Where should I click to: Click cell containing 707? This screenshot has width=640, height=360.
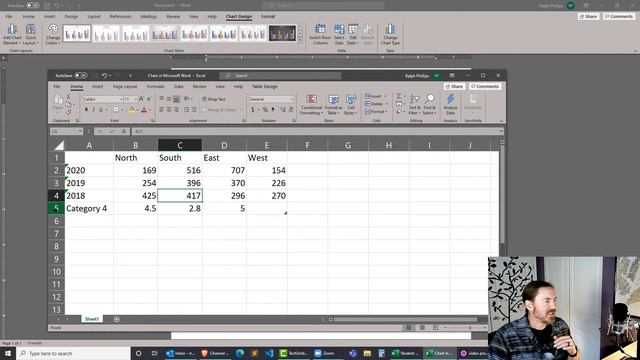point(224,170)
